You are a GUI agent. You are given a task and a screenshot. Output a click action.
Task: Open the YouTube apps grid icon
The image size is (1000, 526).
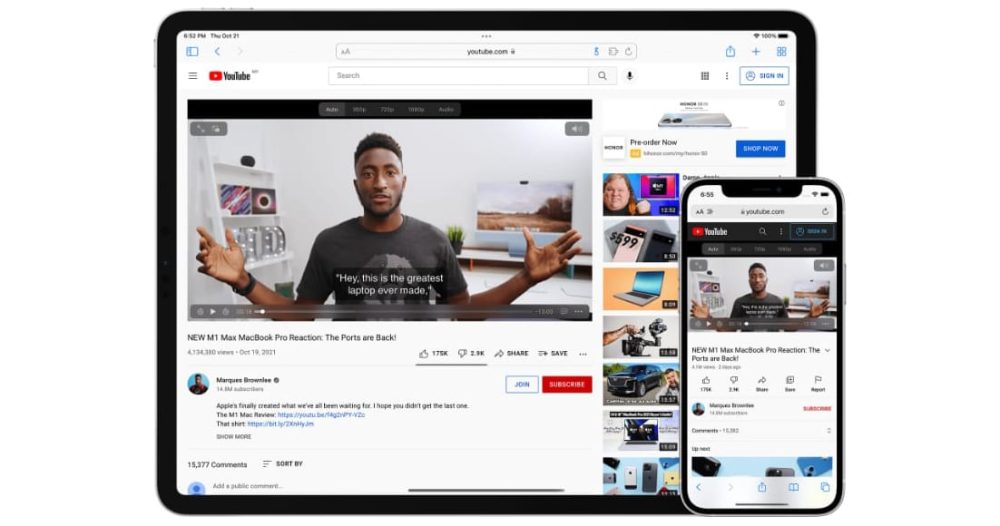point(705,76)
